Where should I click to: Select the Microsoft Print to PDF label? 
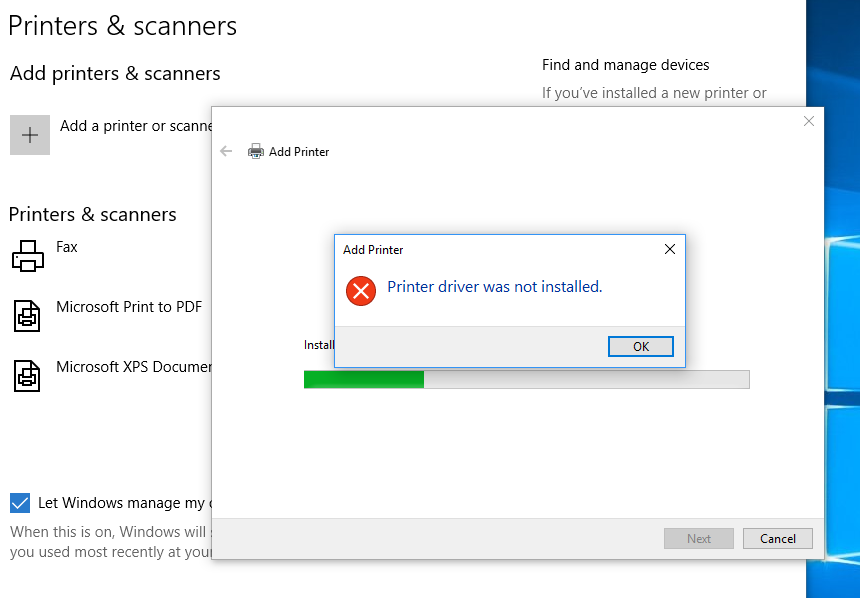tap(129, 307)
